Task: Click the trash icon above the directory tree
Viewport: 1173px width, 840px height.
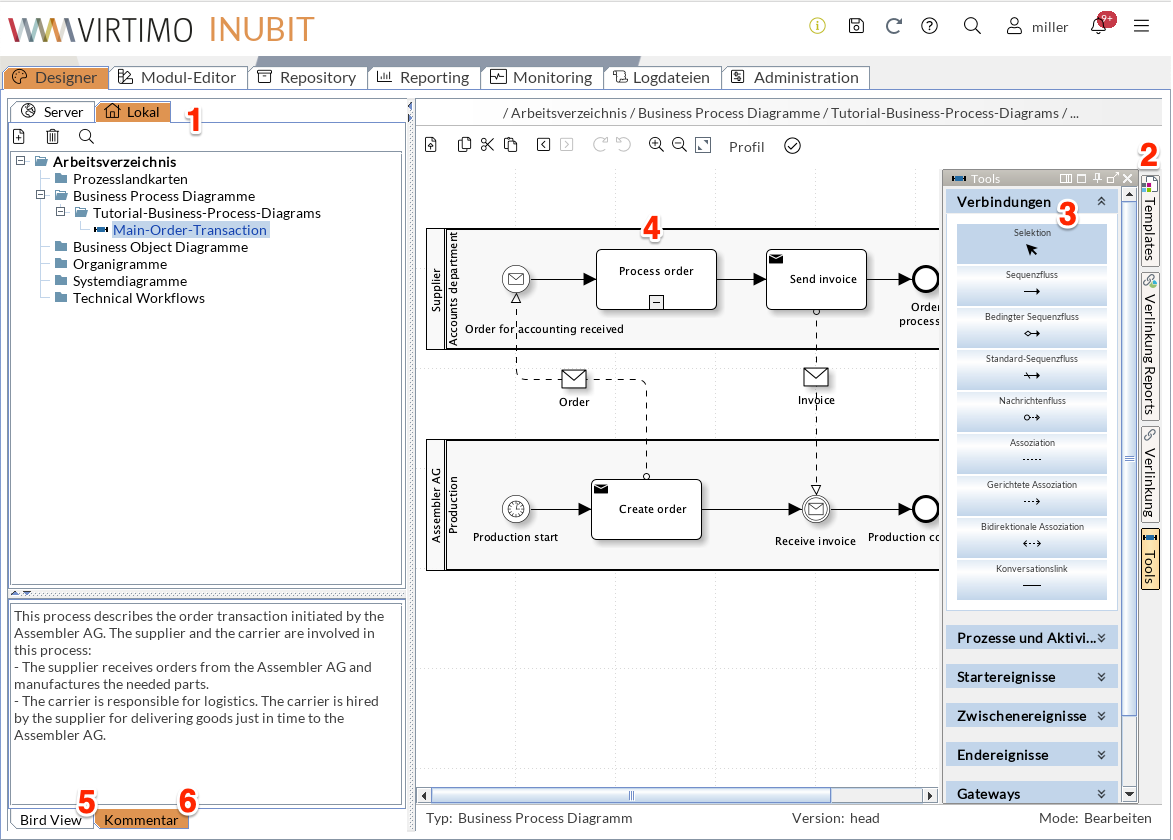Action: coord(54,135)
